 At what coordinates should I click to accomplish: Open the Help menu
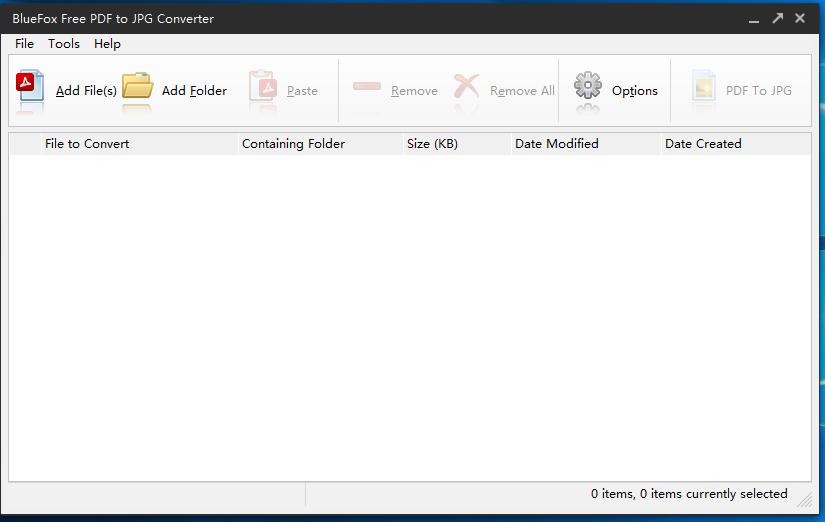(x=107, y=43)
